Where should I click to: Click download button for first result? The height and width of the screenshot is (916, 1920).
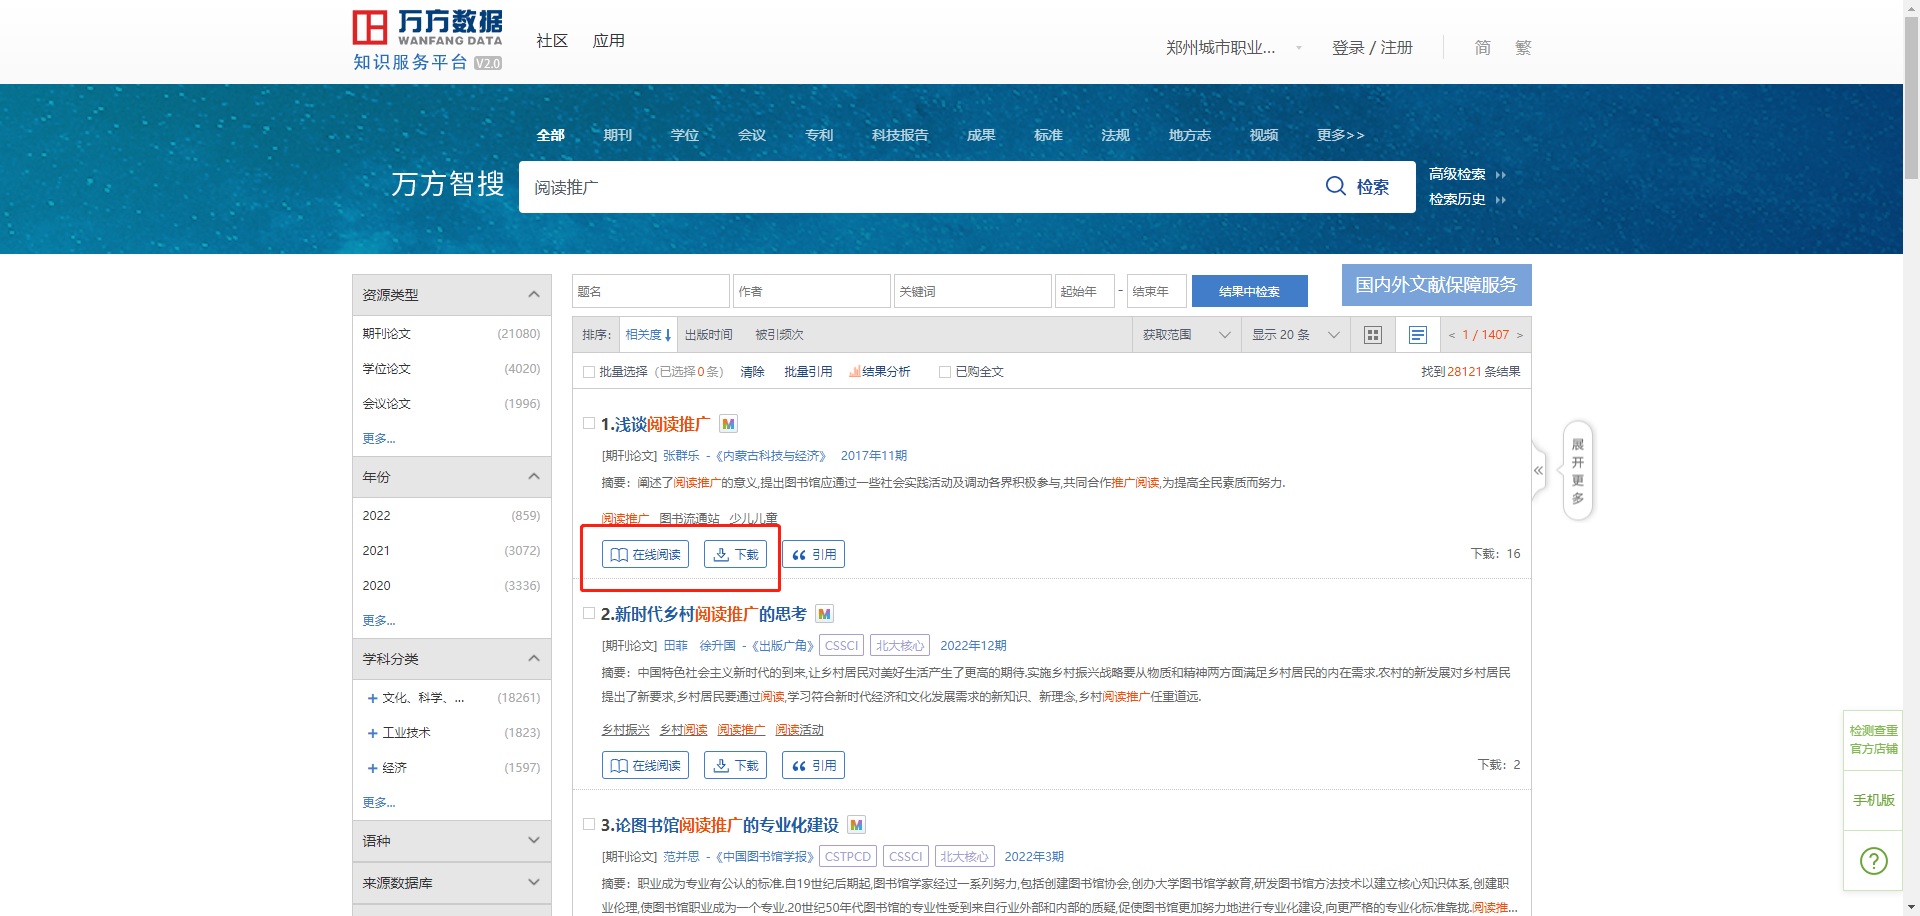736,554
